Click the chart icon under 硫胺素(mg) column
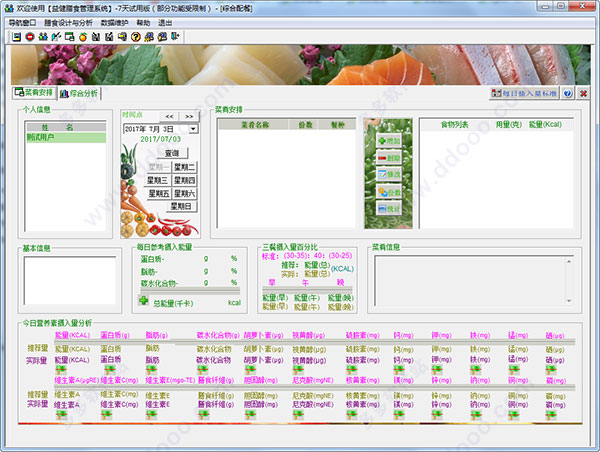This screenshot has height=452, width=600. tap(351, 370)
